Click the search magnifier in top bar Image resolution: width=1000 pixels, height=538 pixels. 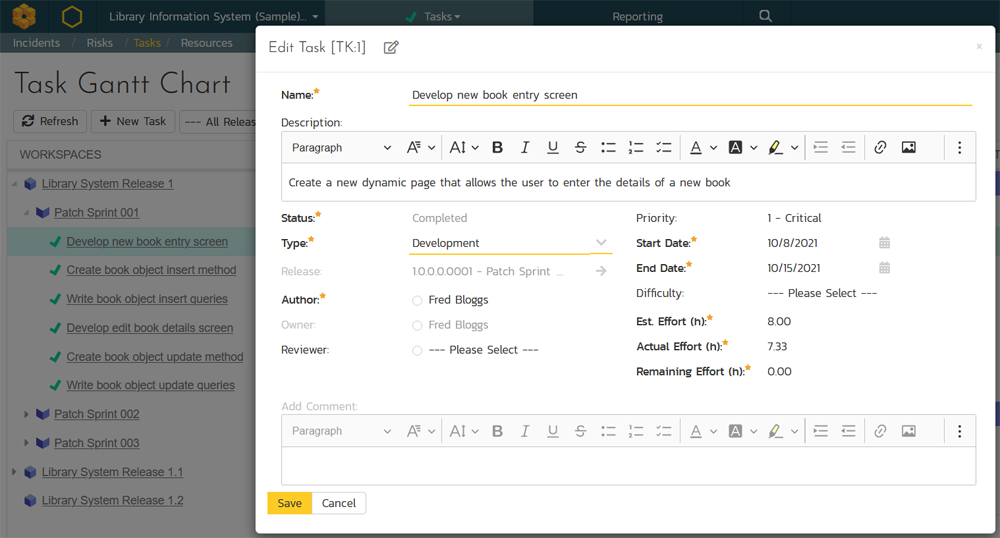pos(765,16)
